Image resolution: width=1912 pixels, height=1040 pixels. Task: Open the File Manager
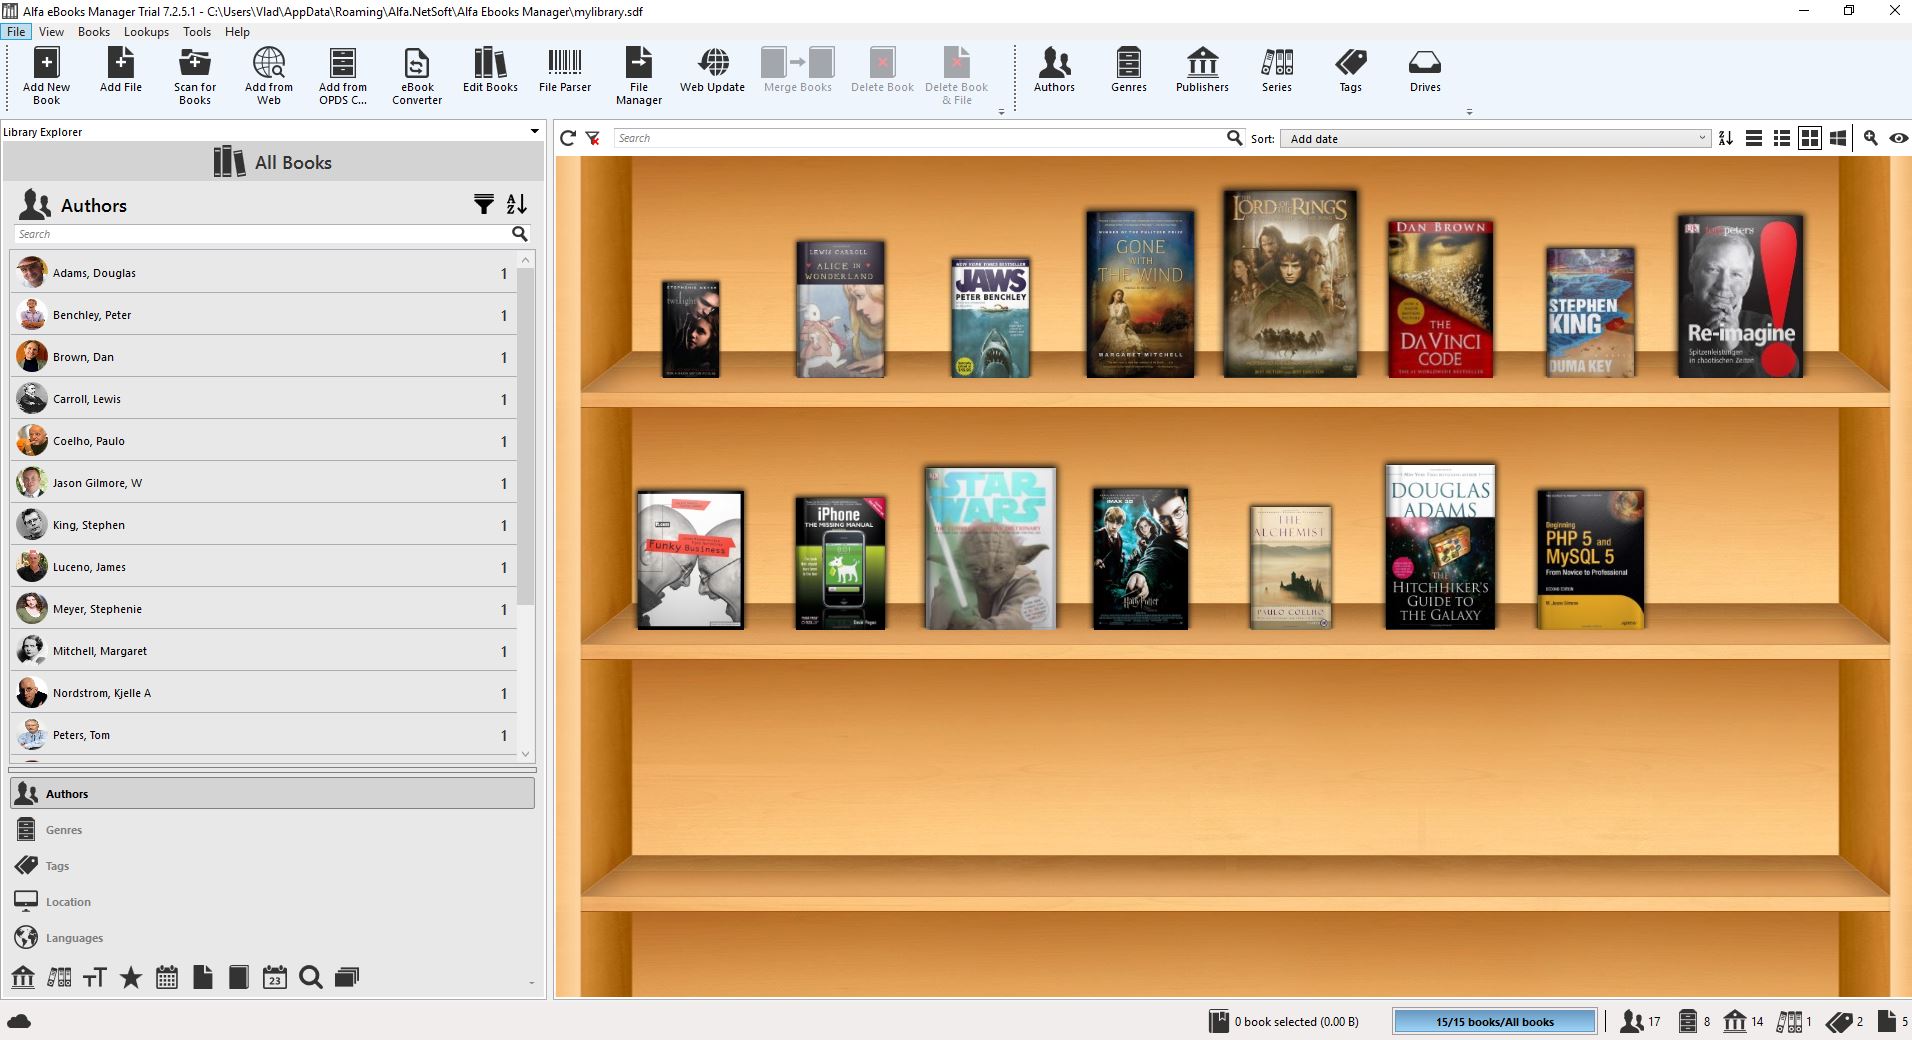639,75
